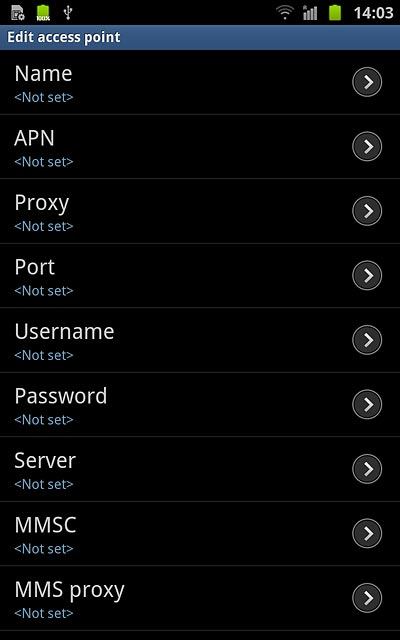Tap the Wi-Fi status icon

pyautogui.click(x=285, y=13)
